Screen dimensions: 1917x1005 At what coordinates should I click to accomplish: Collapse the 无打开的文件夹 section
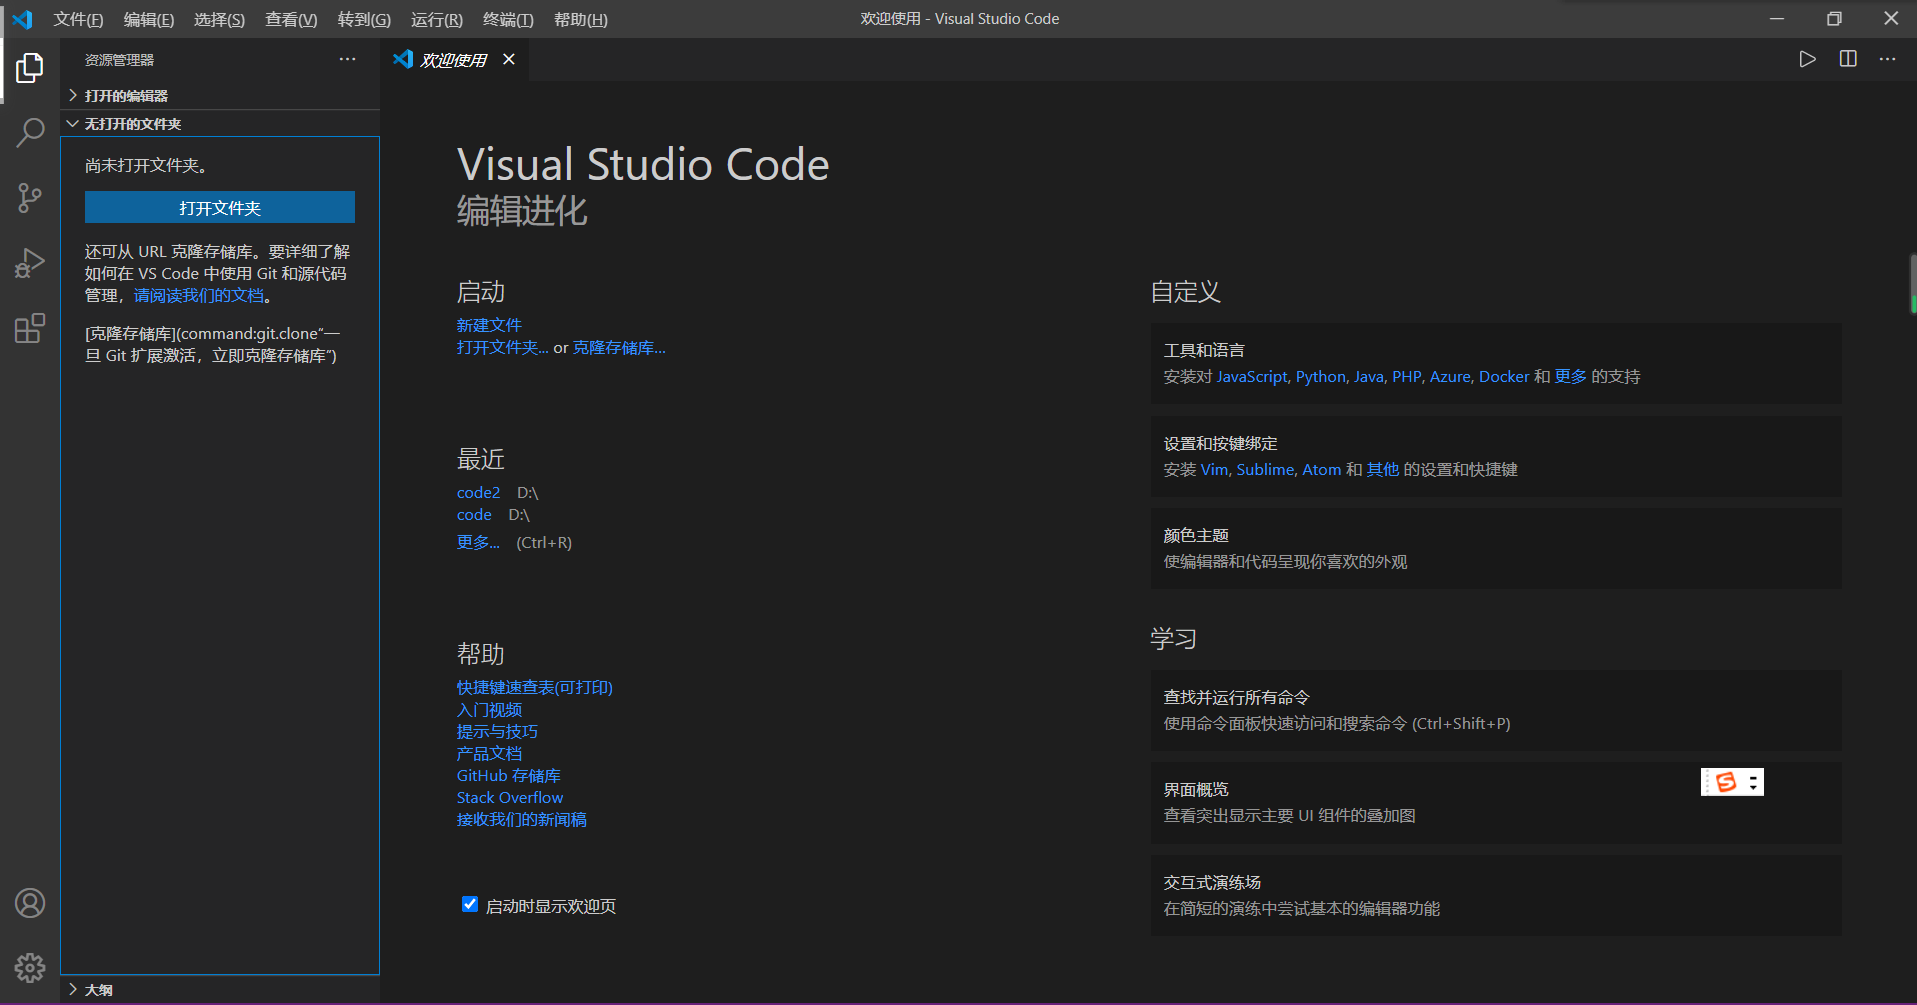tap(220, 123)
